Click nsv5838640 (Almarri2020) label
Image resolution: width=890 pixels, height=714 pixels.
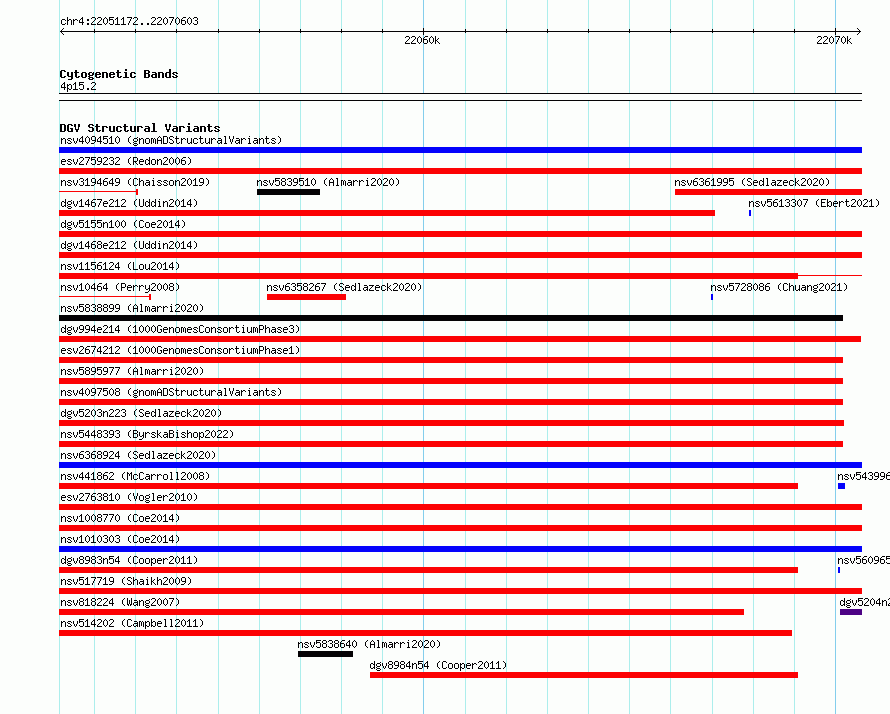coord(369,644)
